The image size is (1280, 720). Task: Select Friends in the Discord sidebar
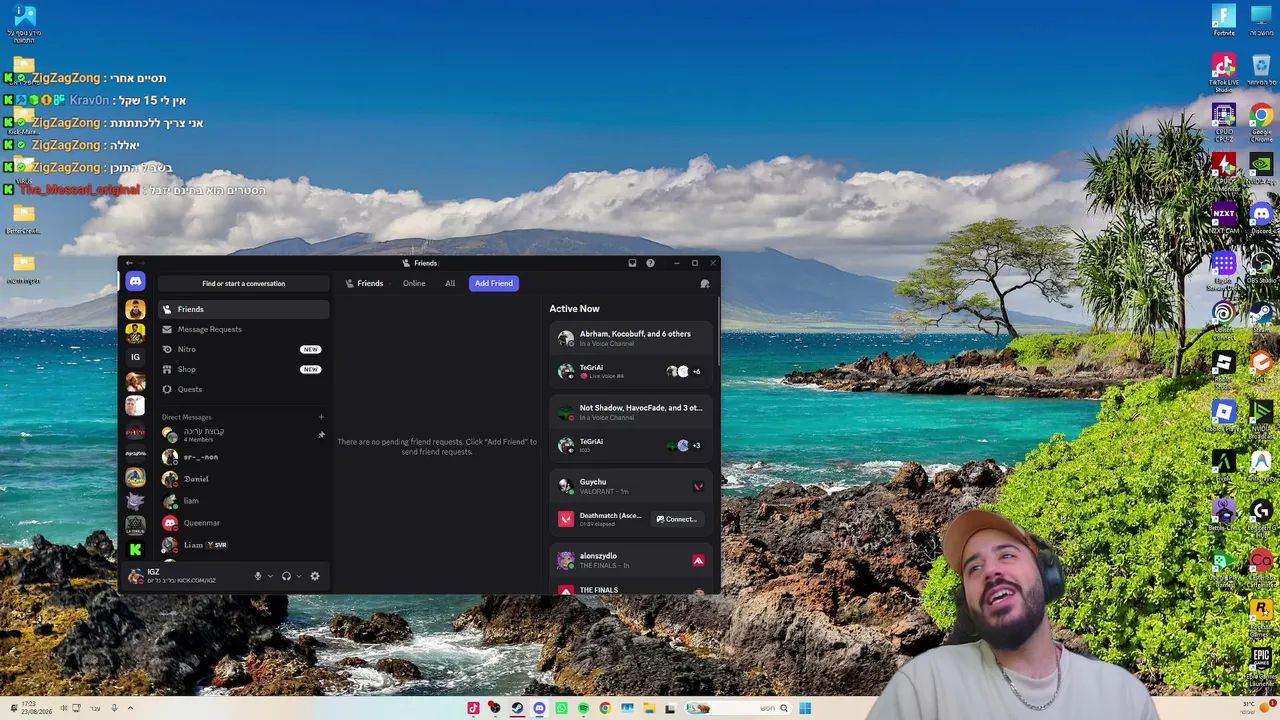(x=243, y=309)
